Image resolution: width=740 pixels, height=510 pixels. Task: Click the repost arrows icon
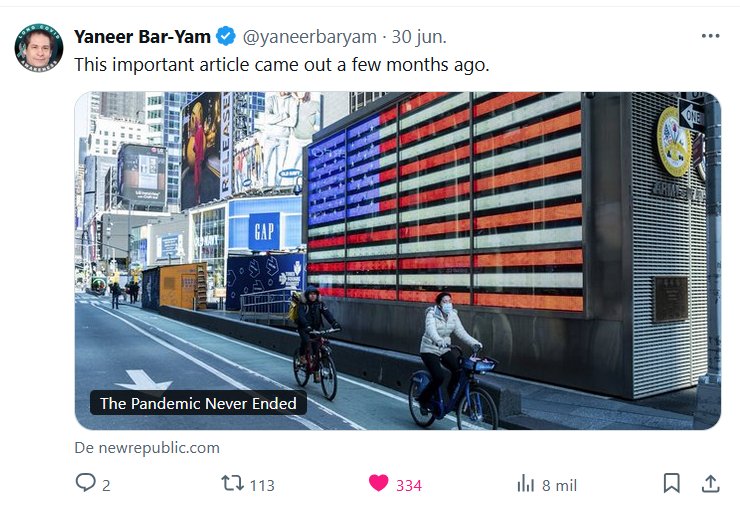(x=232, y=484)
